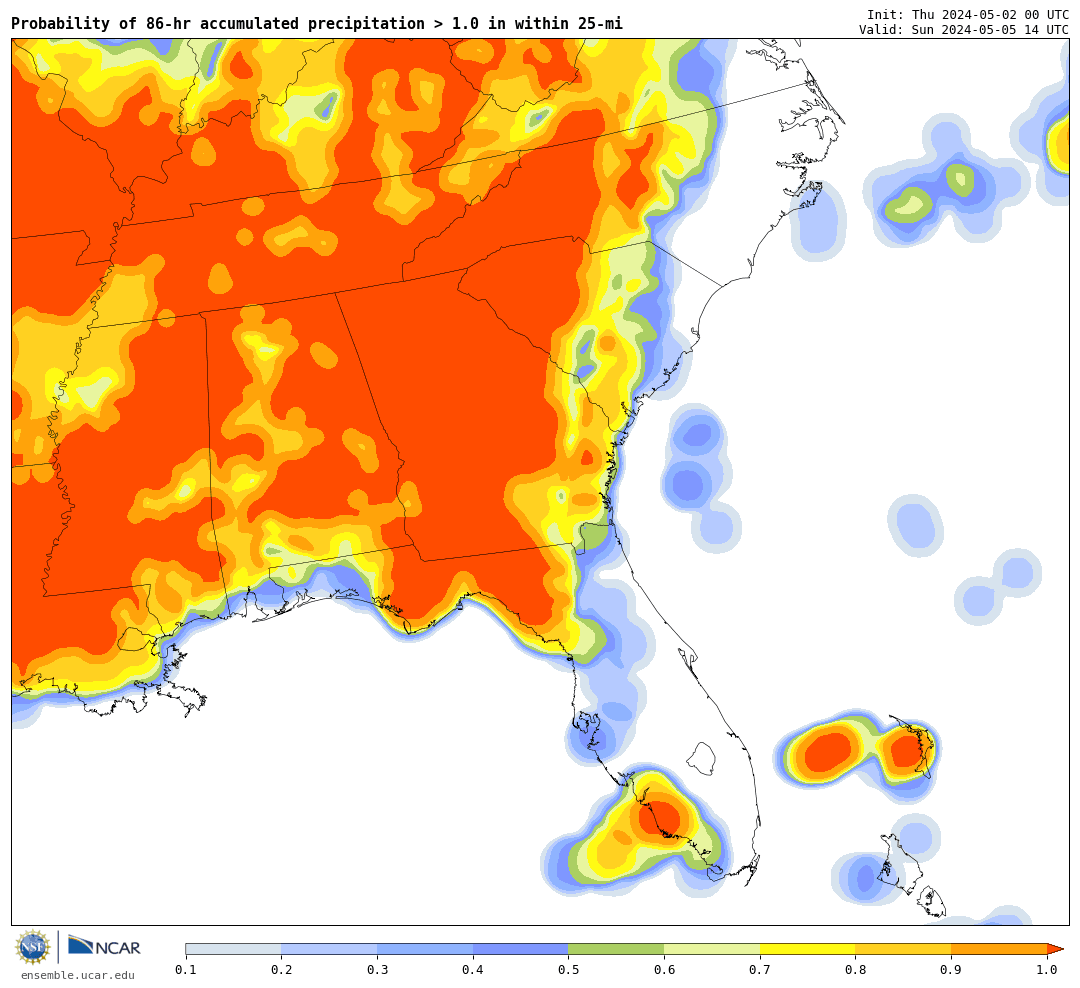
Task: Click the 0.6 colorbar label
Action: [664, 970]
